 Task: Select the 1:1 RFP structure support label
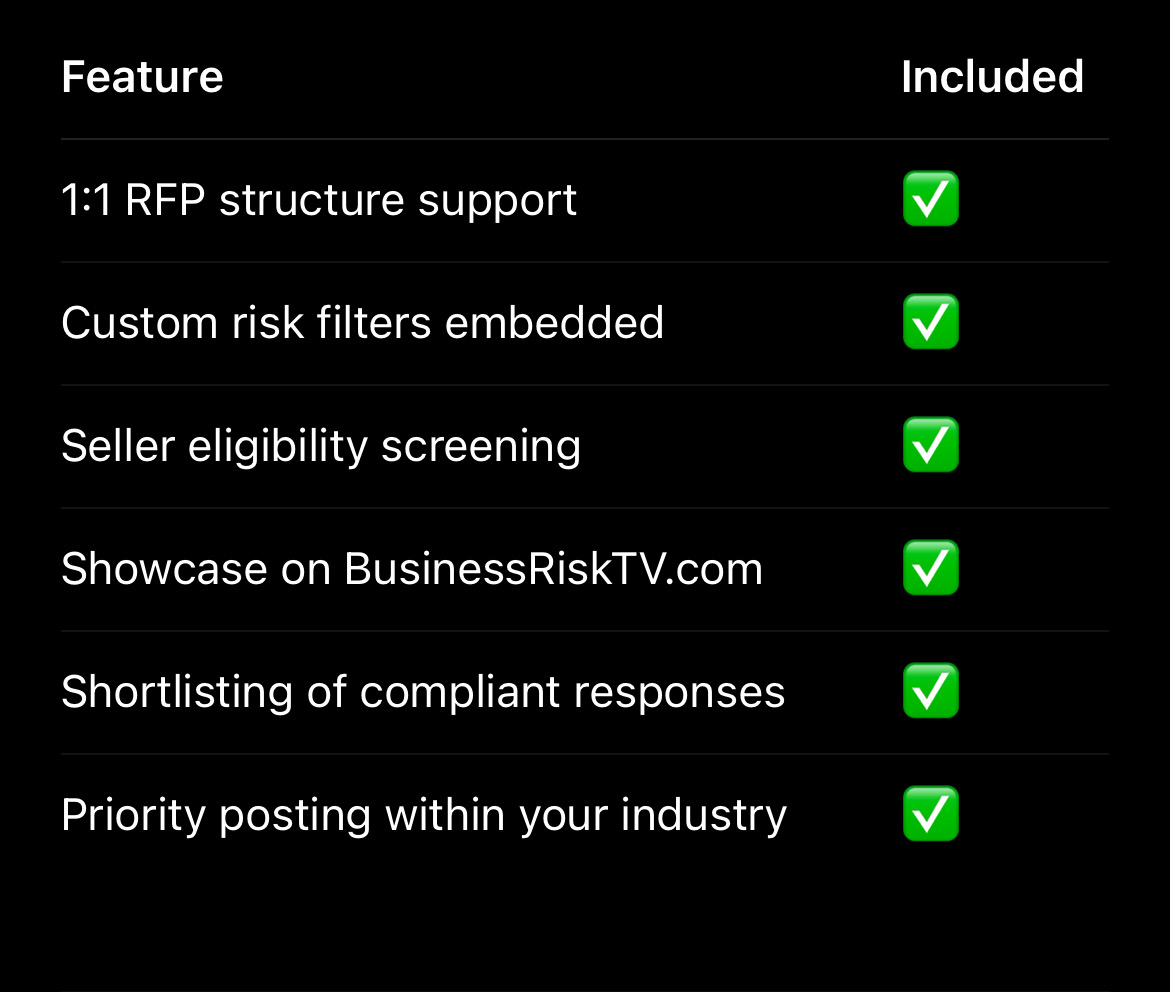pyautogui.click(x=319, y=200)
